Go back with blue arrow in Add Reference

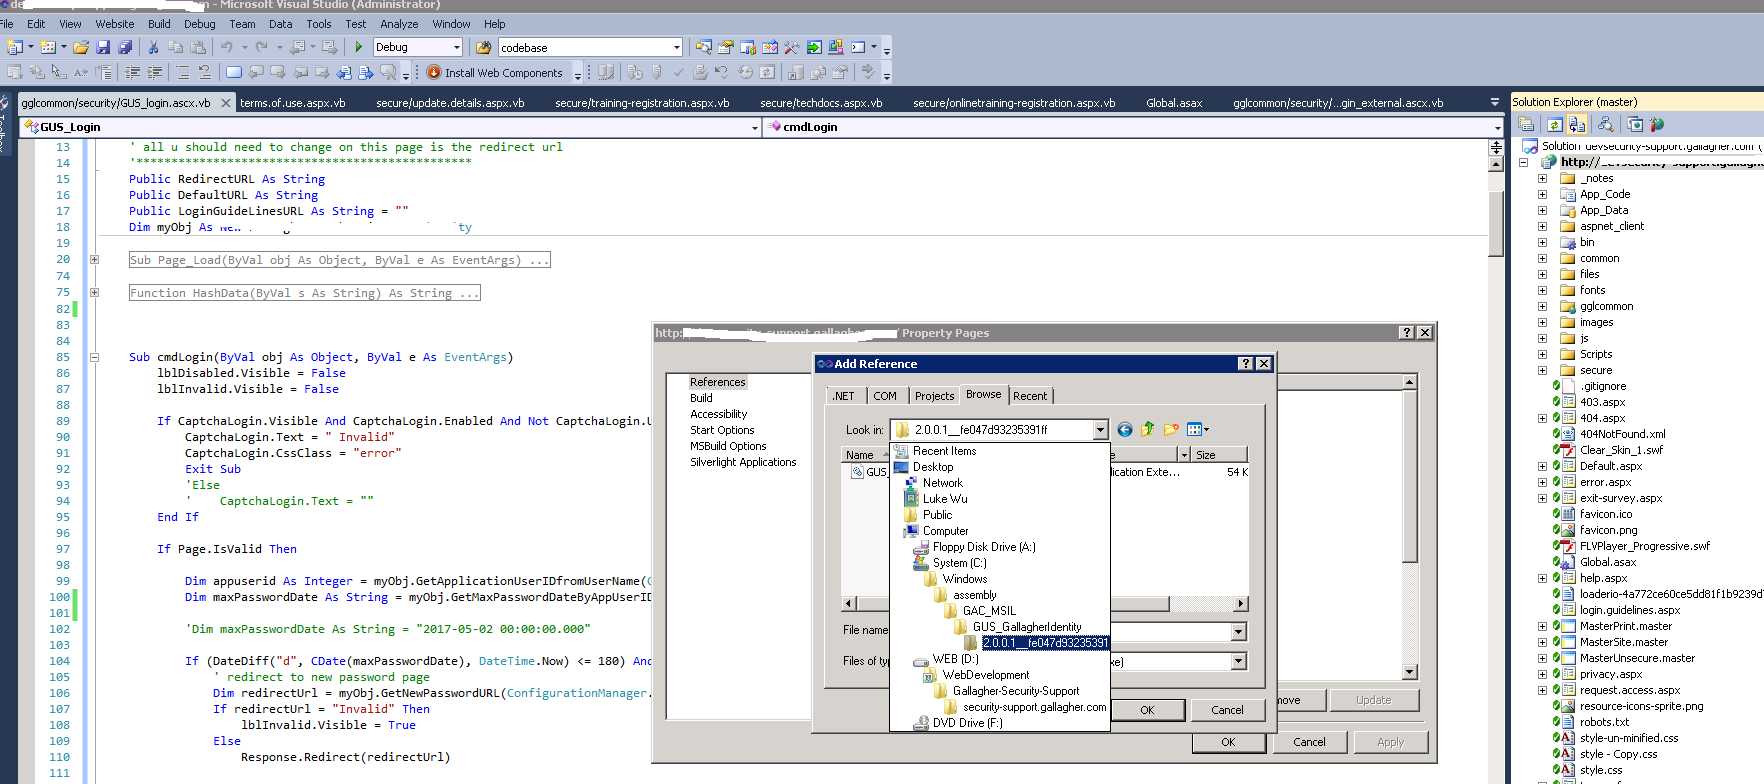(1125, 429)
